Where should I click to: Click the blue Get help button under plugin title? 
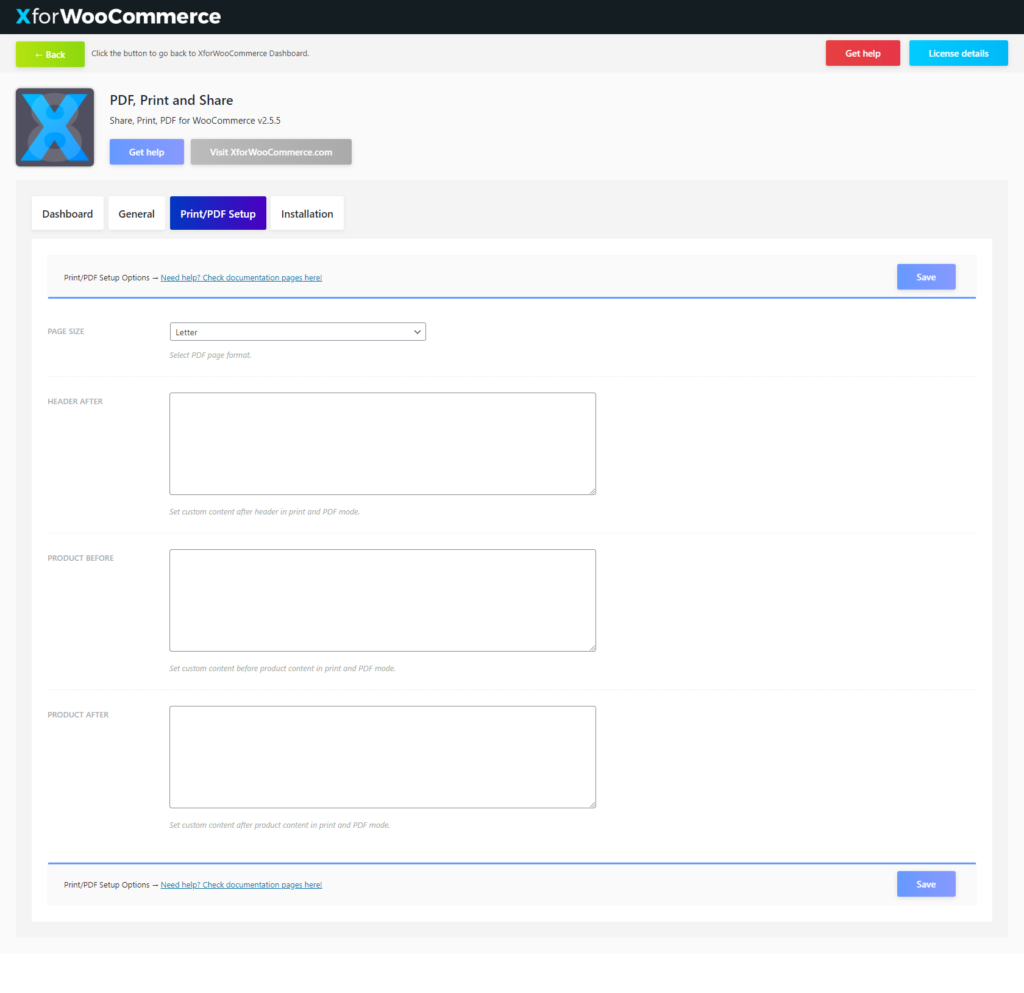point(146,152)
